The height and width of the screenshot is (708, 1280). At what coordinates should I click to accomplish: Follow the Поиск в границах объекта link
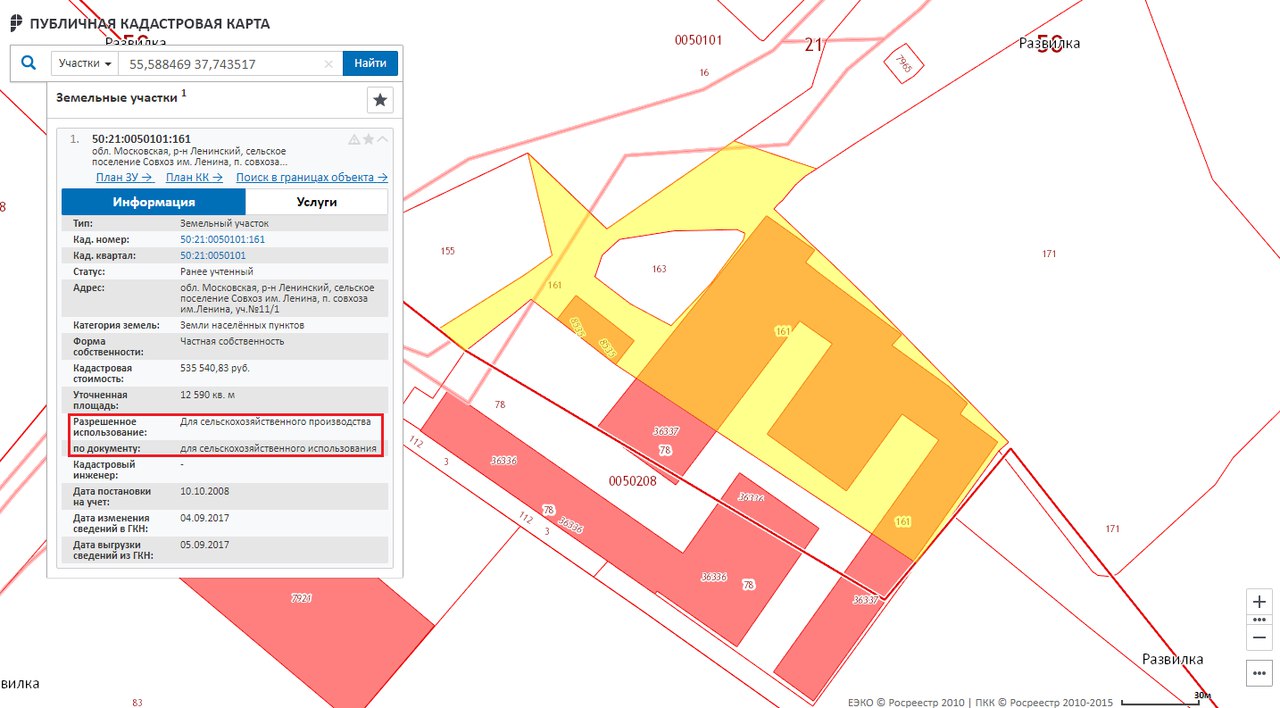[311, 177]
